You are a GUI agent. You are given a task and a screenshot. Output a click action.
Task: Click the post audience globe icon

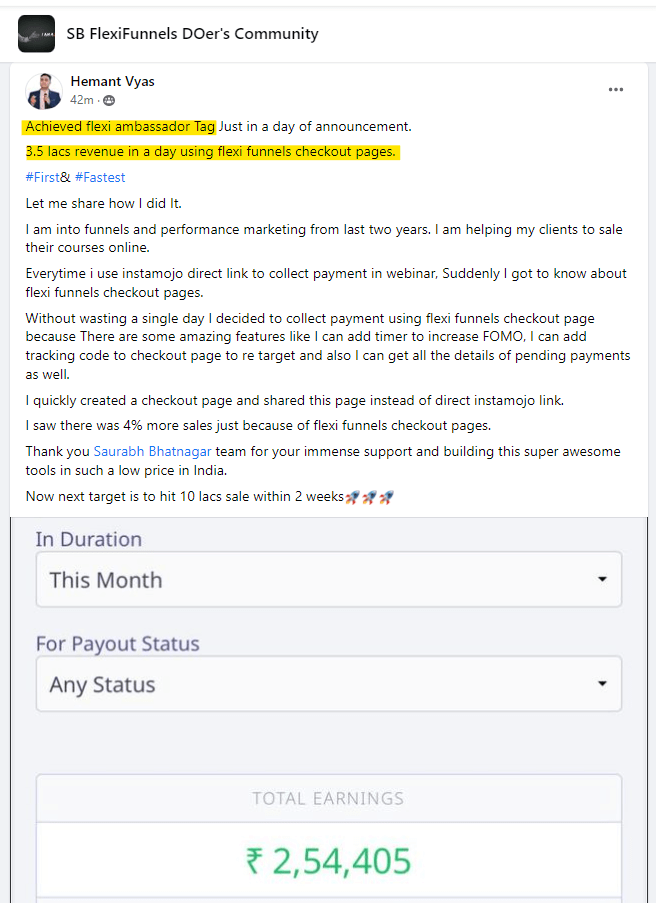tap(109, 101)
